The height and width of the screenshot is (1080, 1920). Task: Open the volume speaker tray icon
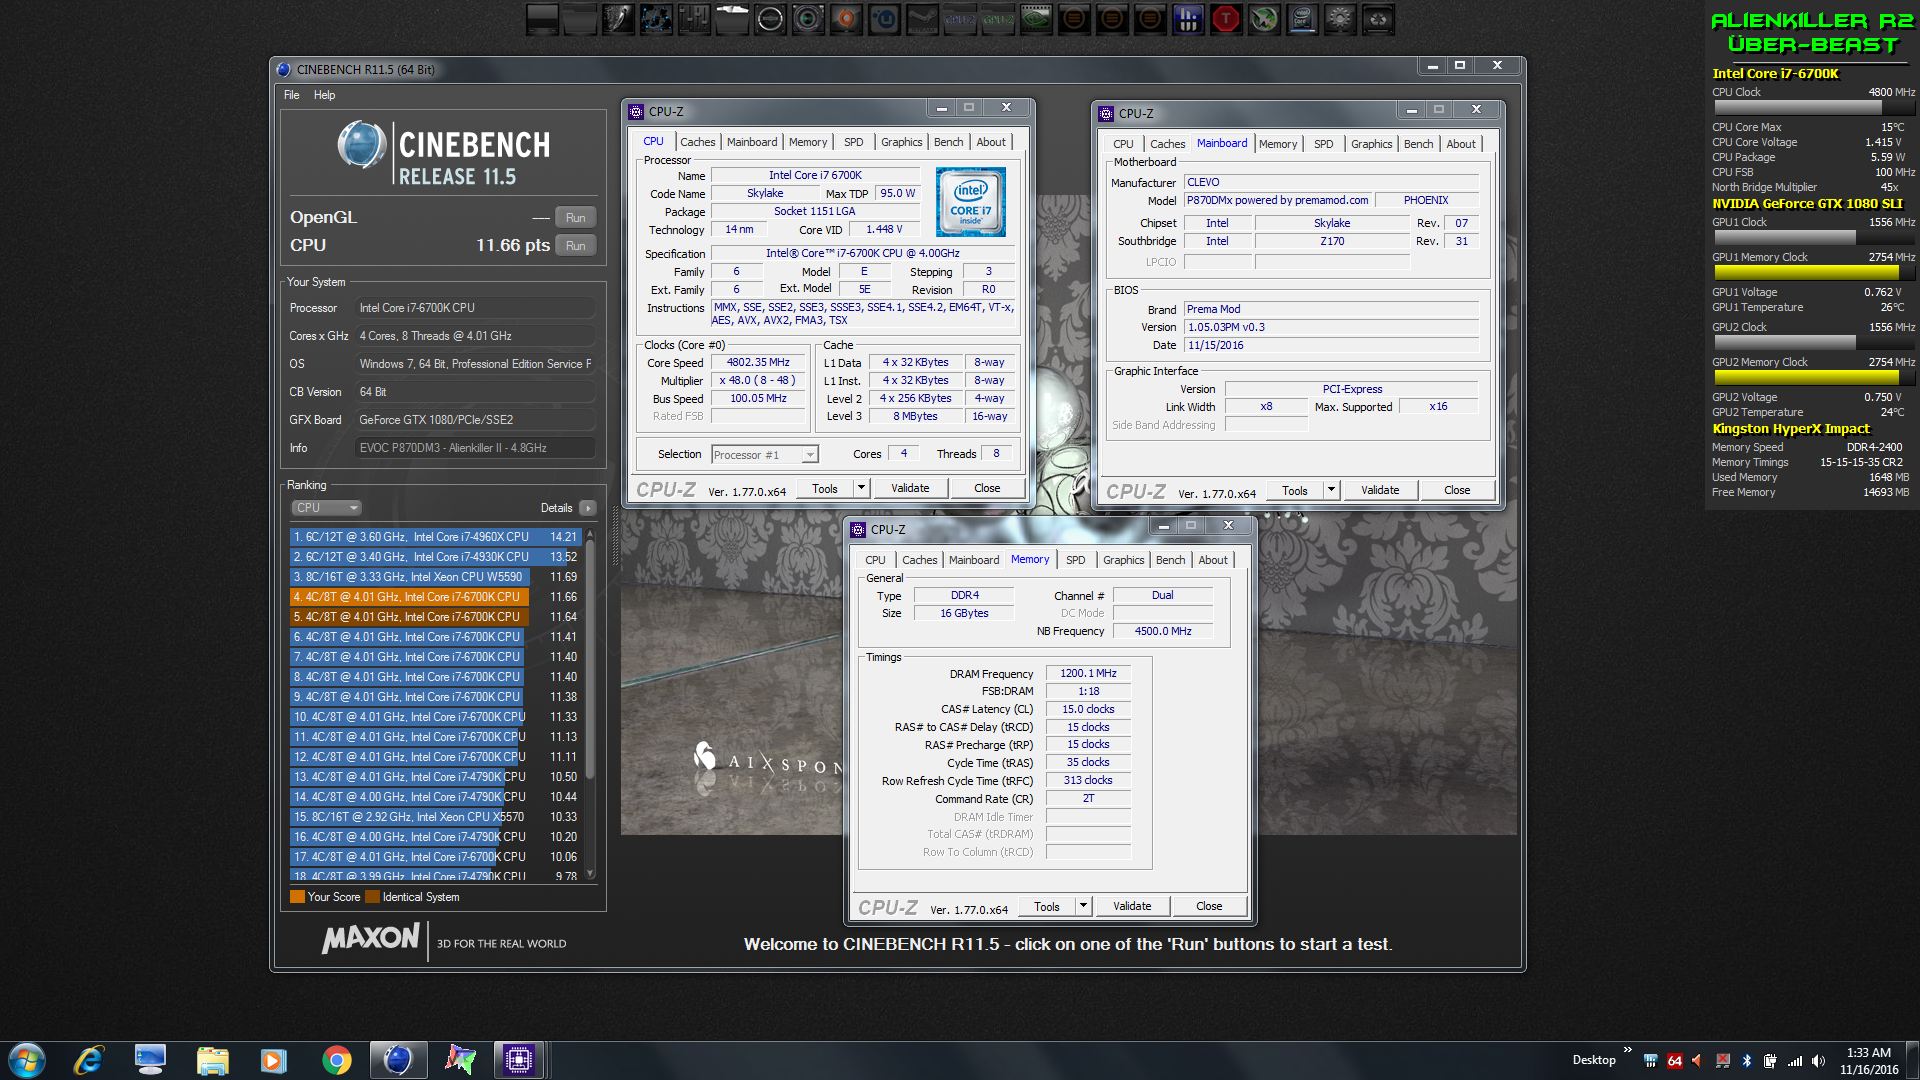(x=1818, y=1061)
